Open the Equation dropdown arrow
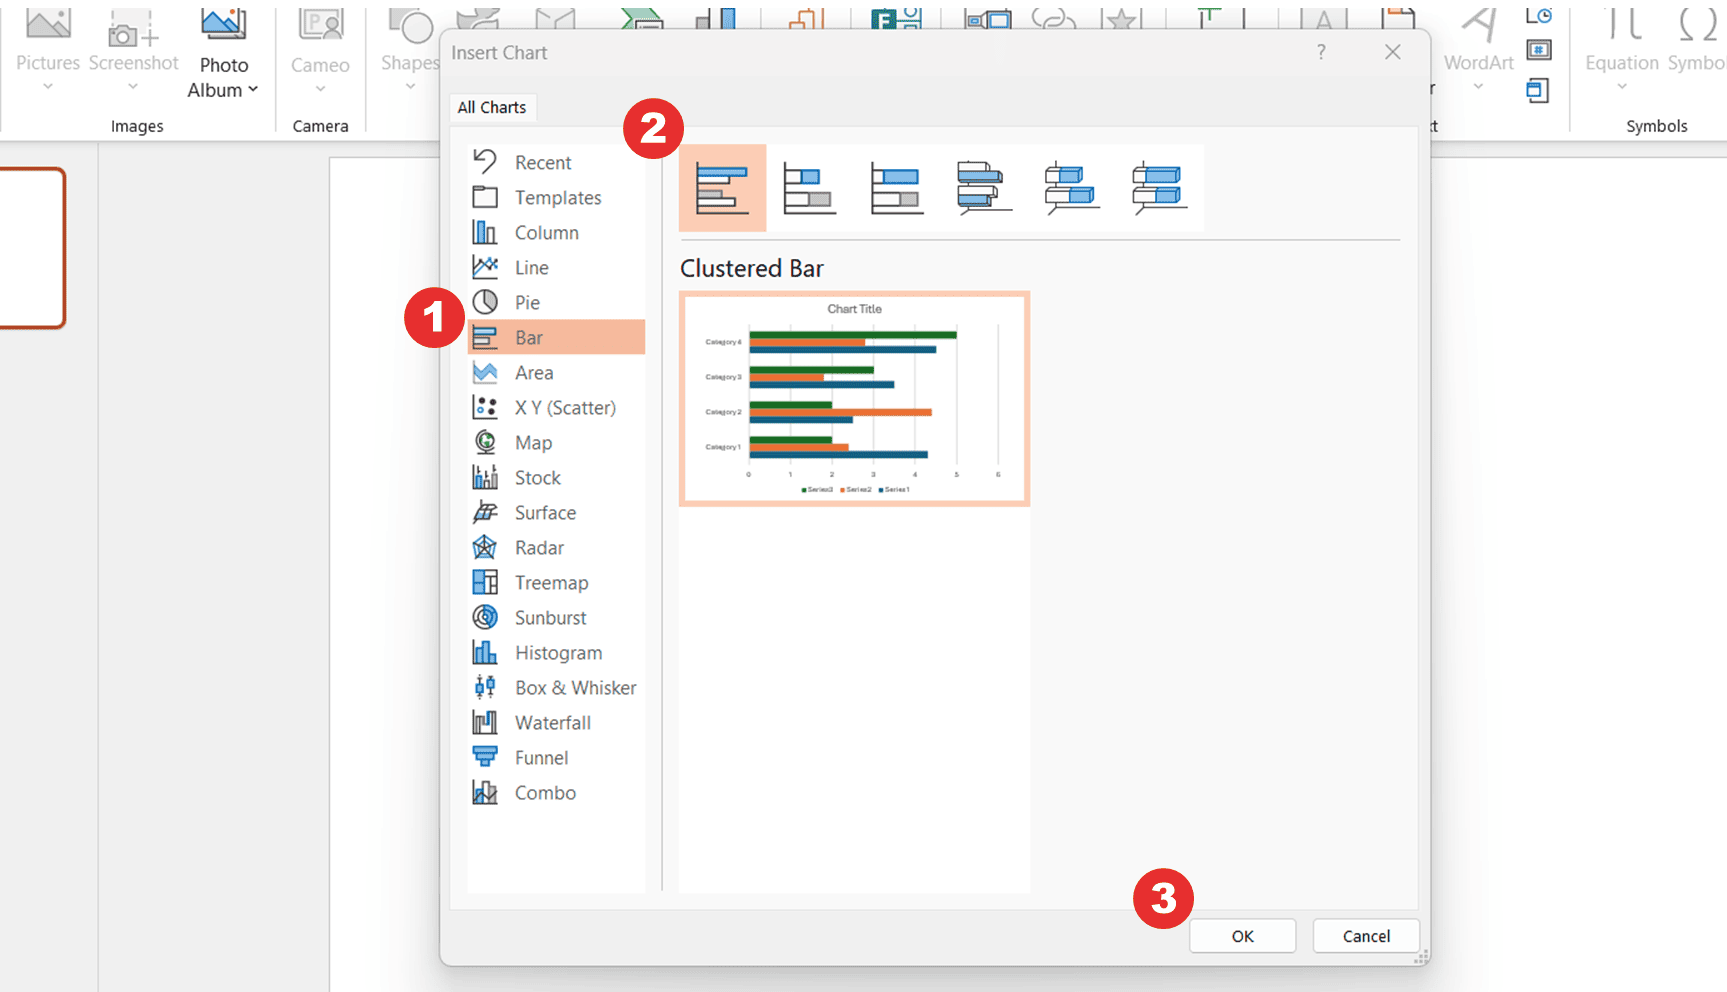 pos(1621,85)
